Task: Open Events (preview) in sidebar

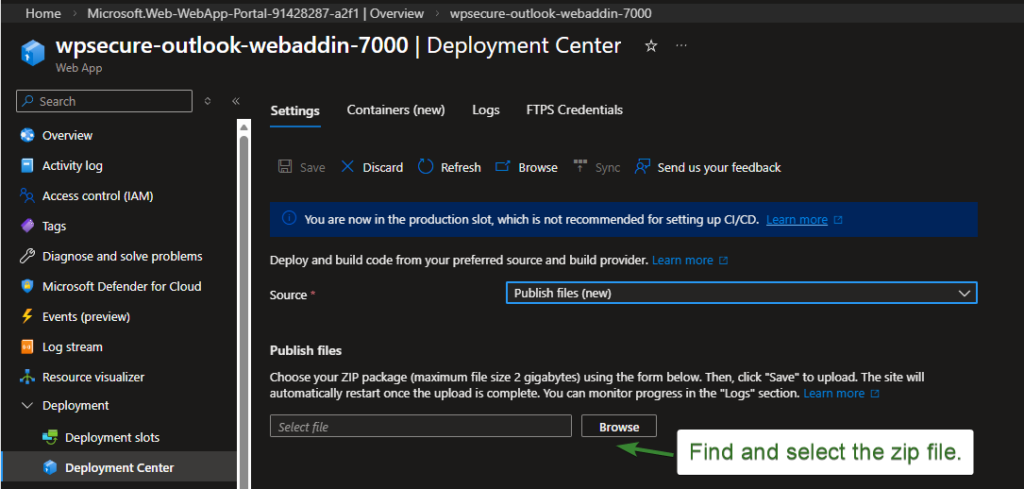Action: 86,316
